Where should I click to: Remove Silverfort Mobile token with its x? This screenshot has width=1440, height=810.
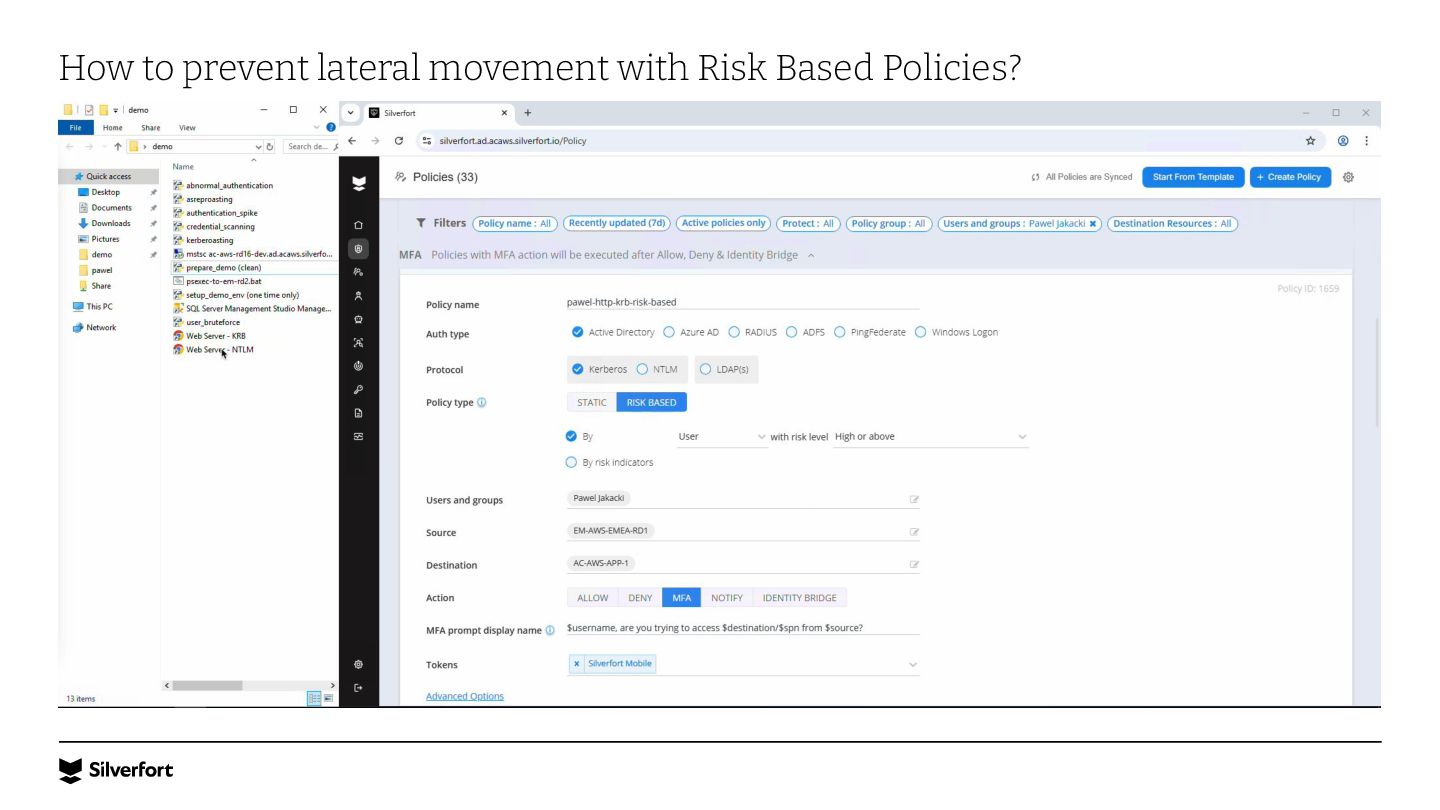click(577, 663)
